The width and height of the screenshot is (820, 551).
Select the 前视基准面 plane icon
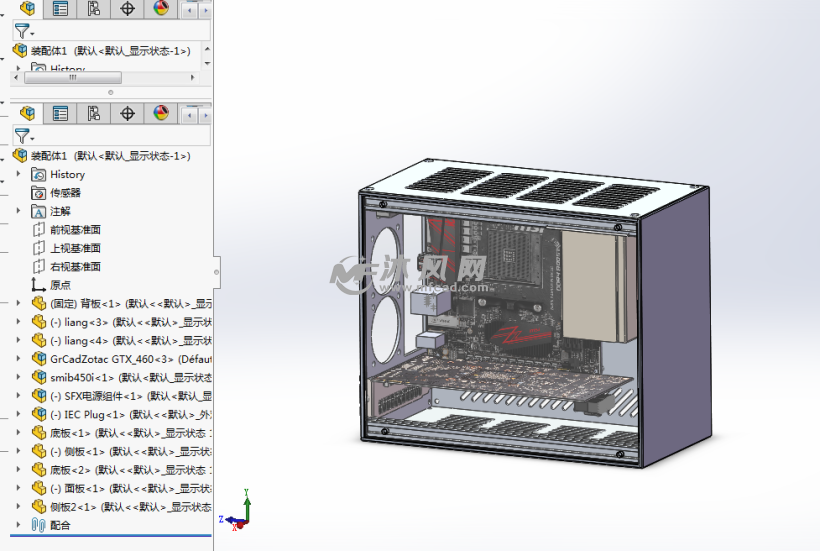[x=39, y=230]
